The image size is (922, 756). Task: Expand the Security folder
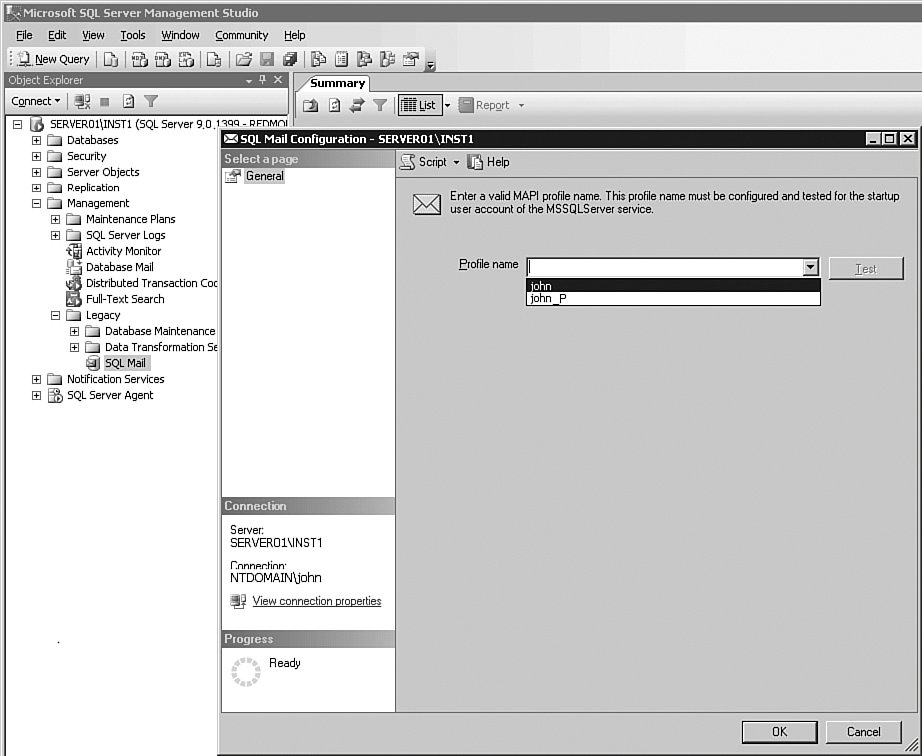coord(36,156)
